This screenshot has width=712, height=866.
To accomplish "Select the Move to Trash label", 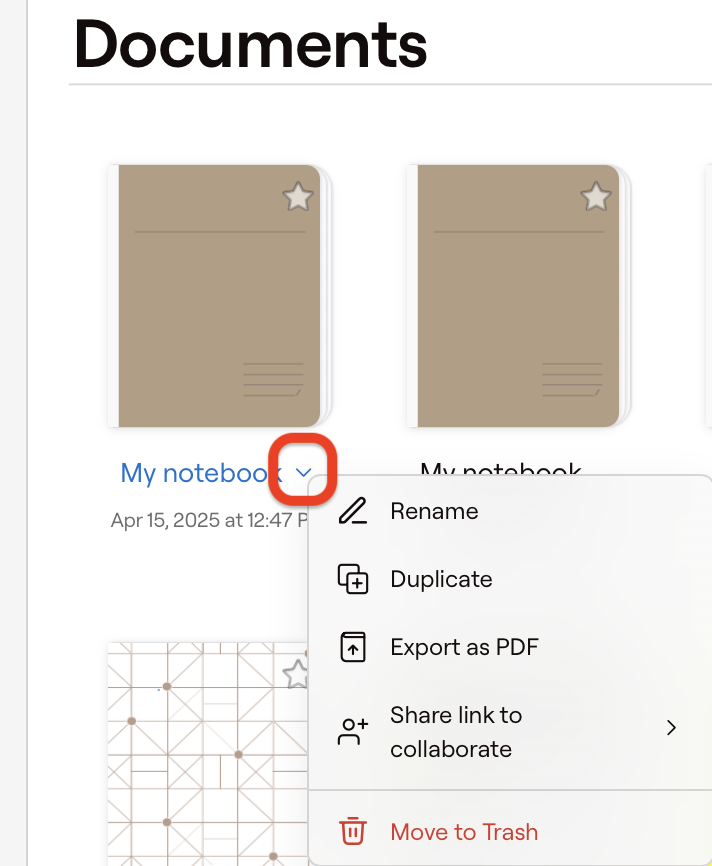I will pyautogui.click(x=464, y=832).
